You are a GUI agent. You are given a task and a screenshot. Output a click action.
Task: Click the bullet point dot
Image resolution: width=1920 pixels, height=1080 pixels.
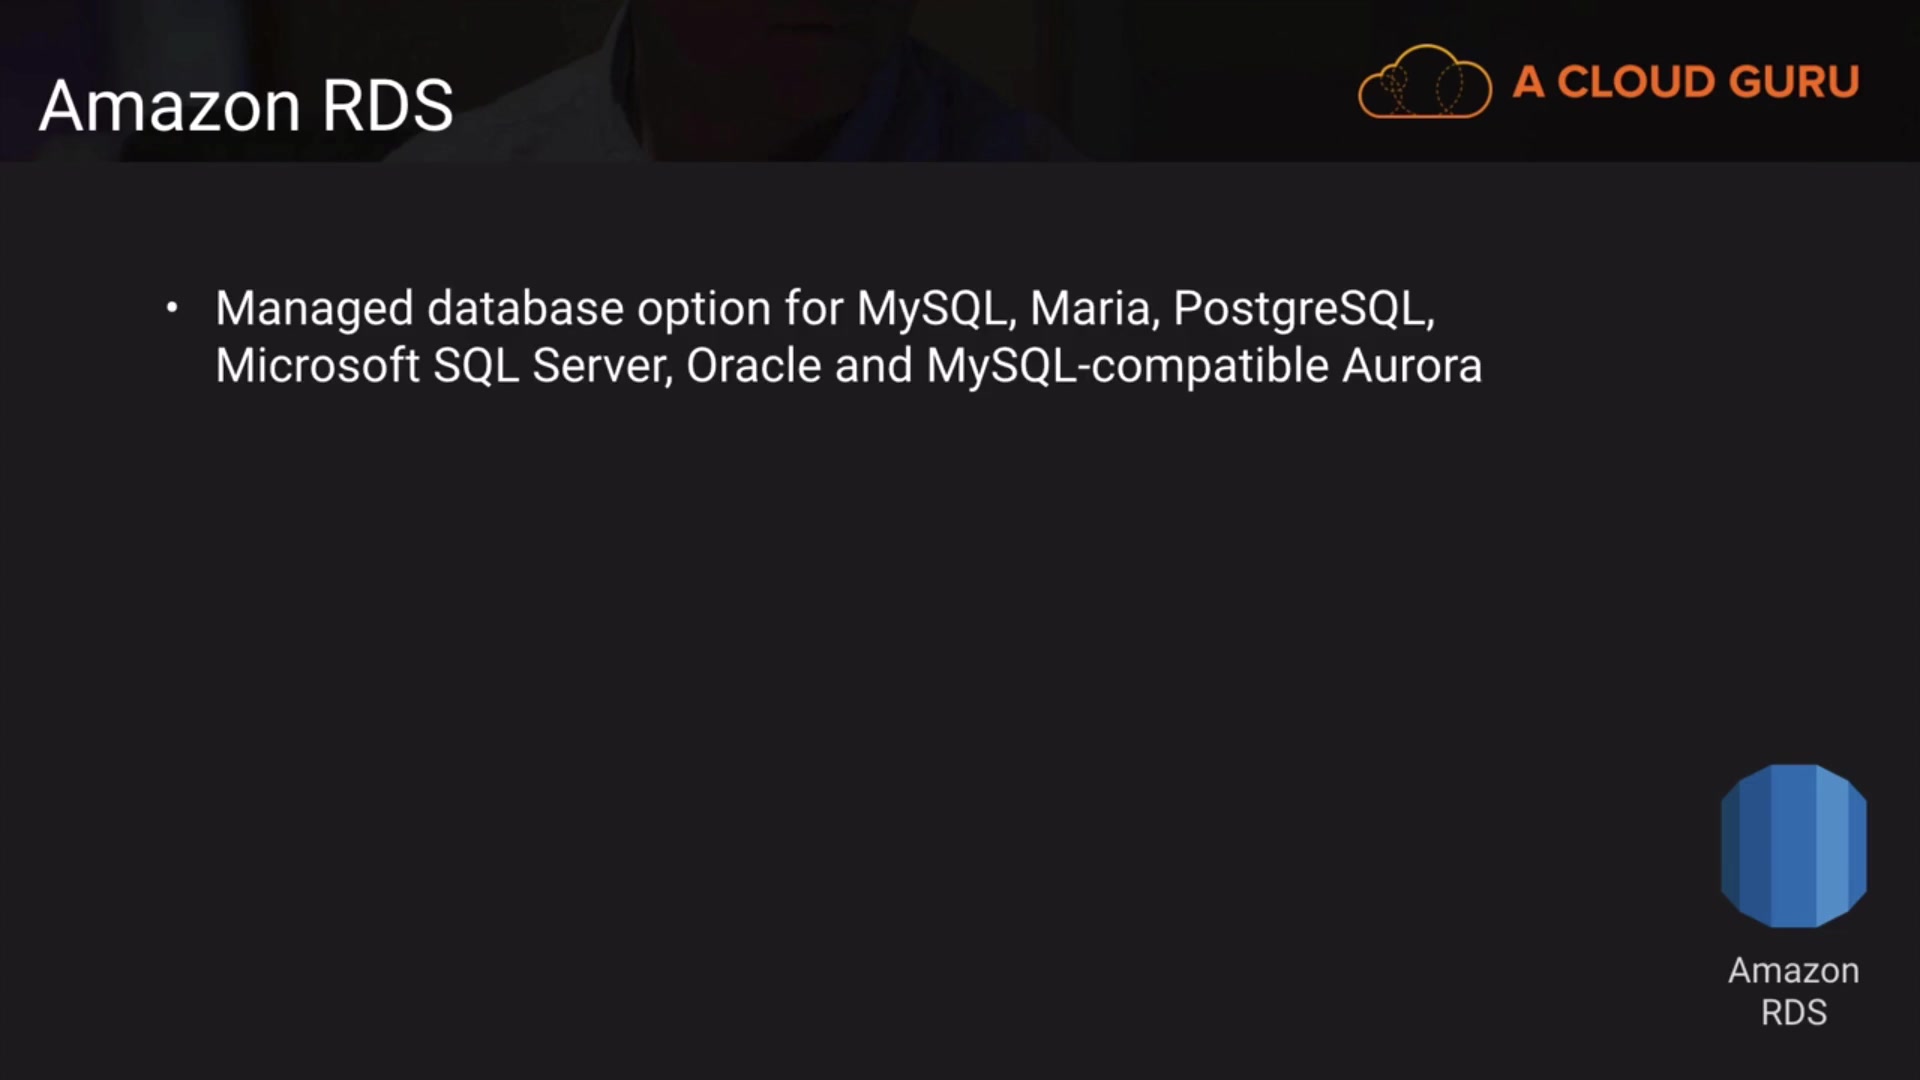[x=172, y=308]
